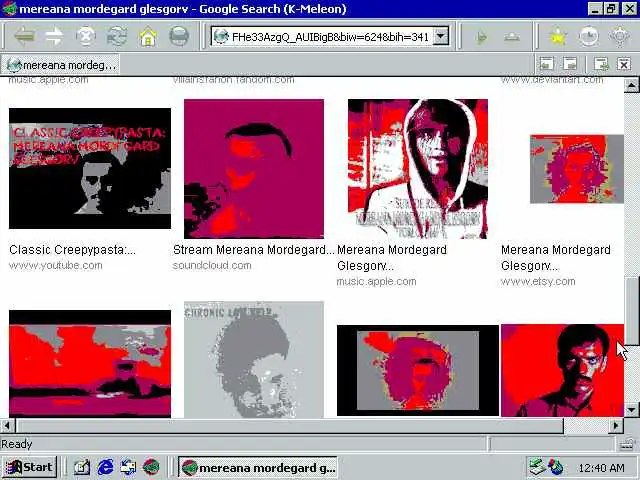Open the Classic Creepypasta YouTube thumbnail

click(x=90, y=168)
